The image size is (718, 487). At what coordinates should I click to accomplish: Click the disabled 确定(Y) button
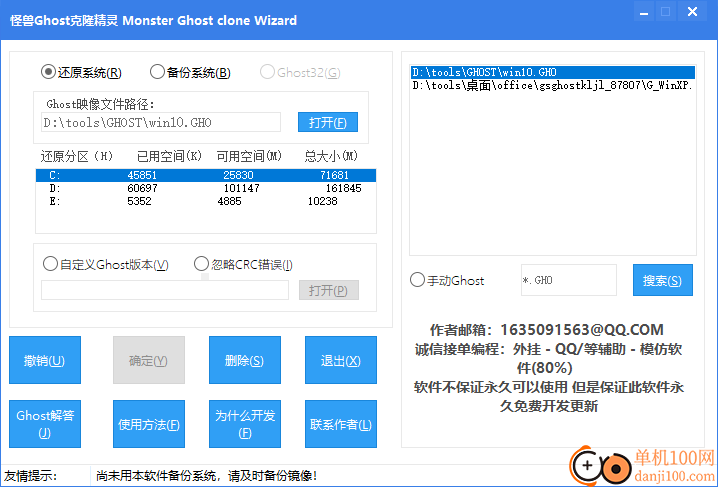(x=149, y=360)
